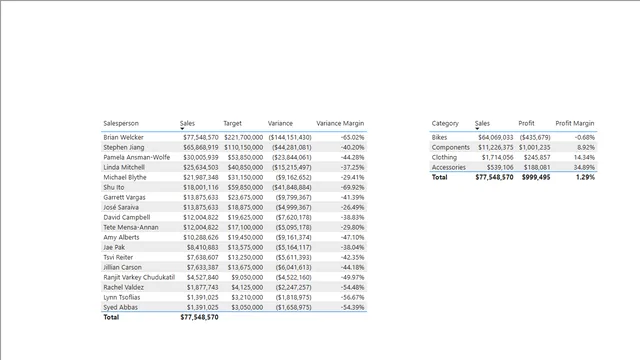Click total profit $999,495

click(536, 177)
